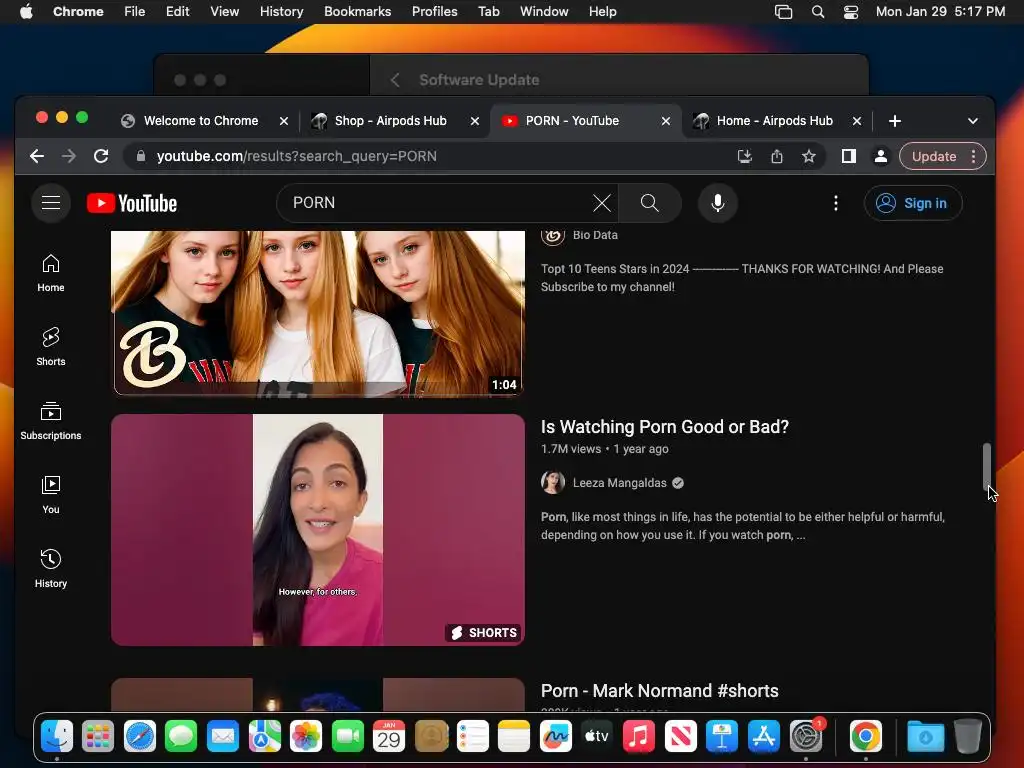
Task: Click the page vertical scrollbar thumb
Action: (987, 467)
